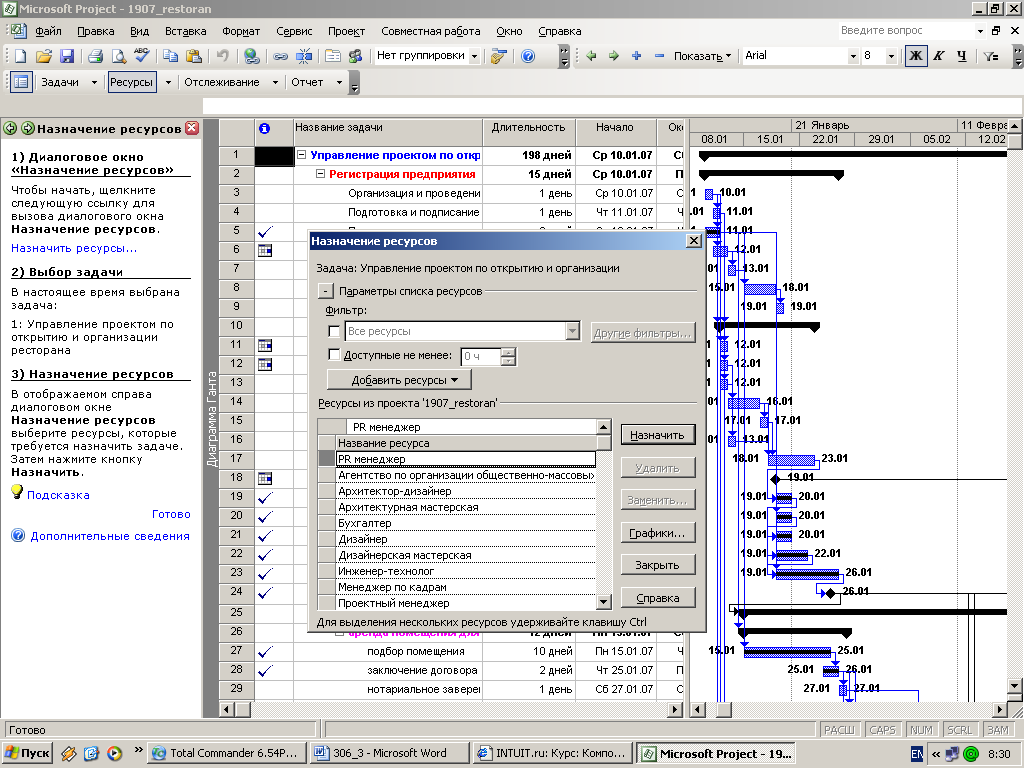Open Task Information icon
The width and height of the screenshot is (1024, 768).
[332, 56]
